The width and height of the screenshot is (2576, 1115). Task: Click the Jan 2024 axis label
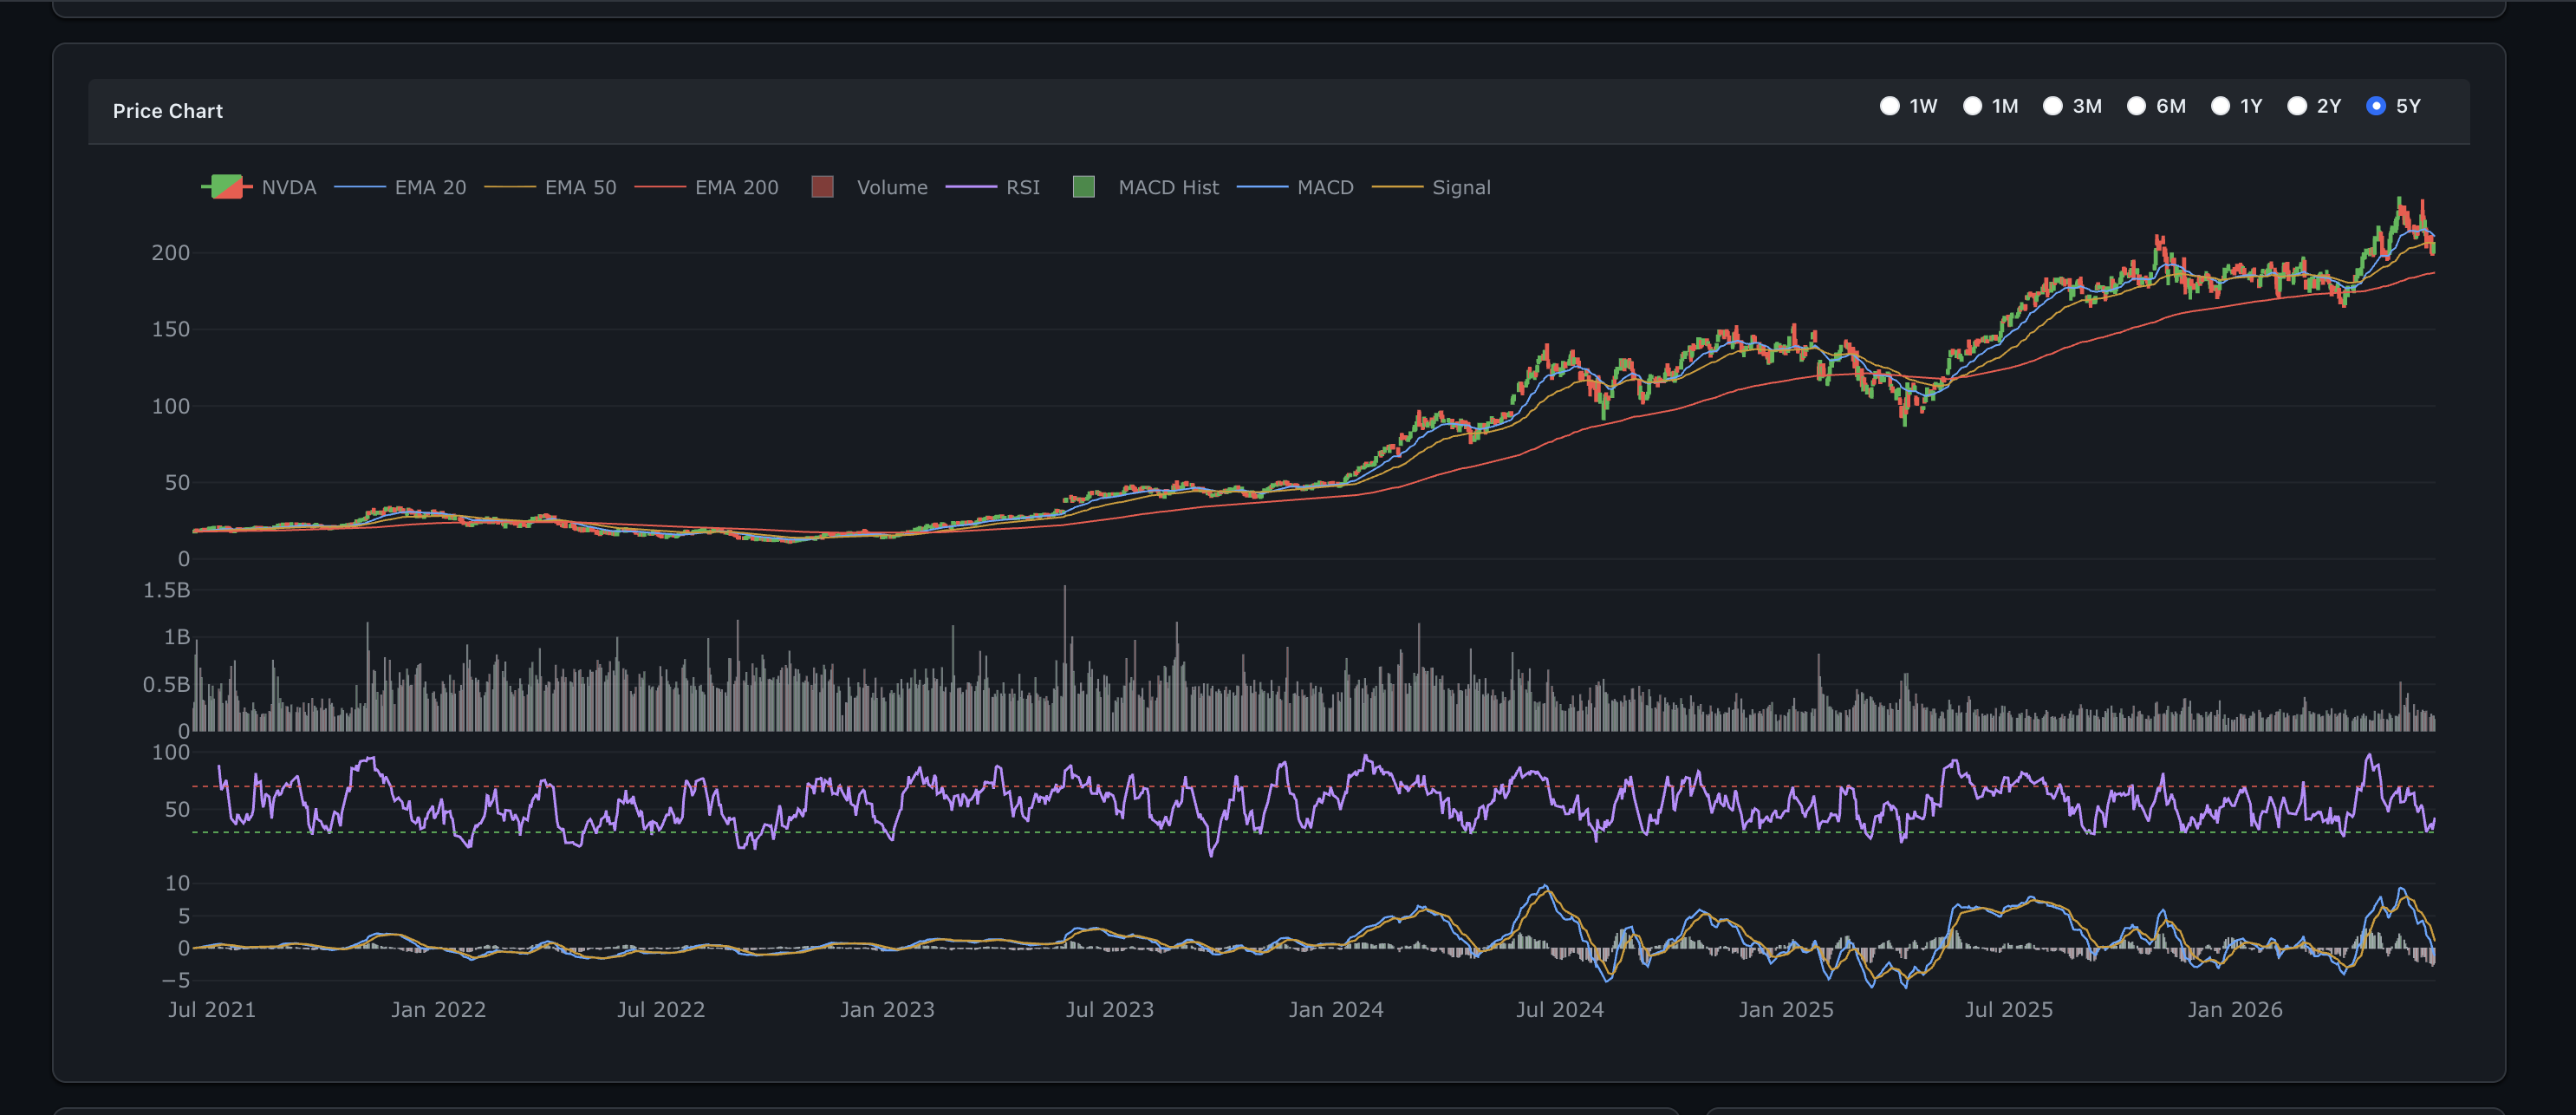(x=1336, y=1009)
